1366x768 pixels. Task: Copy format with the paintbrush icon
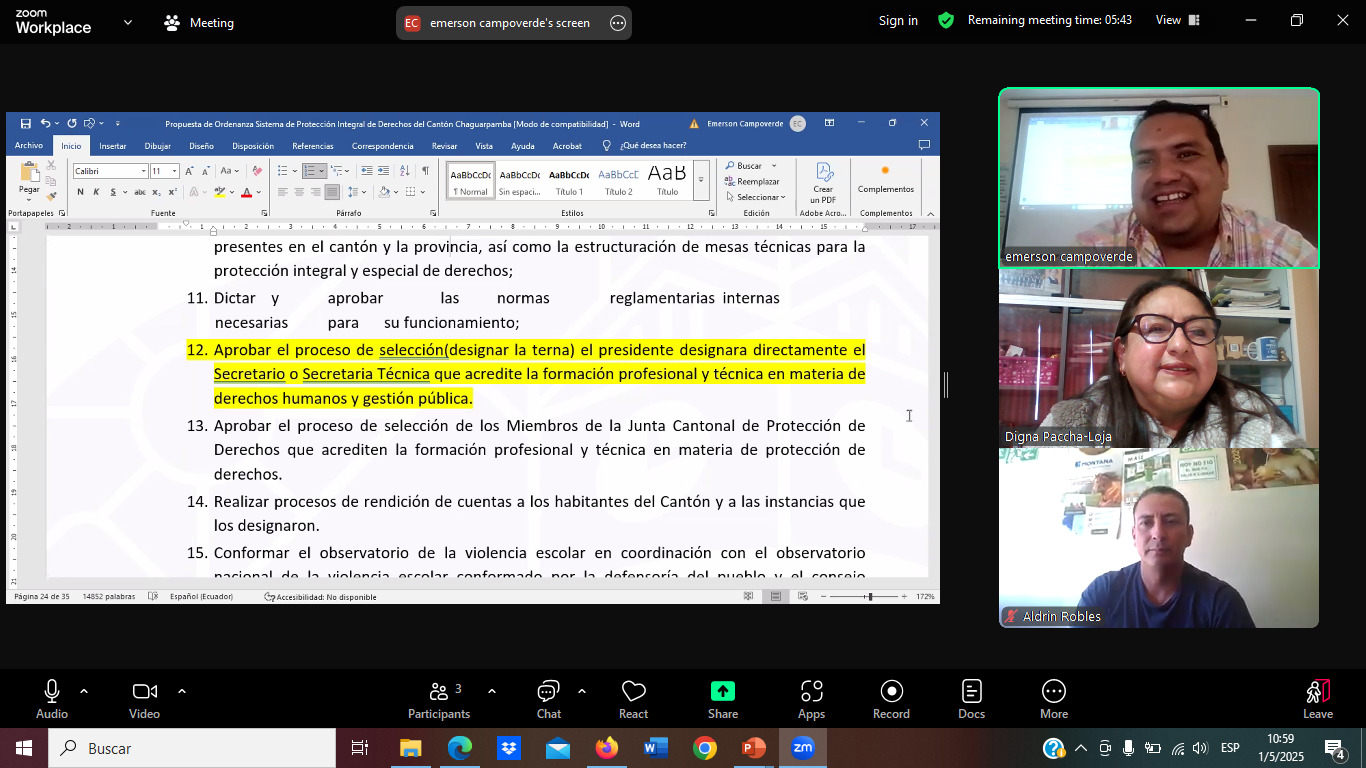coord(51,196)
